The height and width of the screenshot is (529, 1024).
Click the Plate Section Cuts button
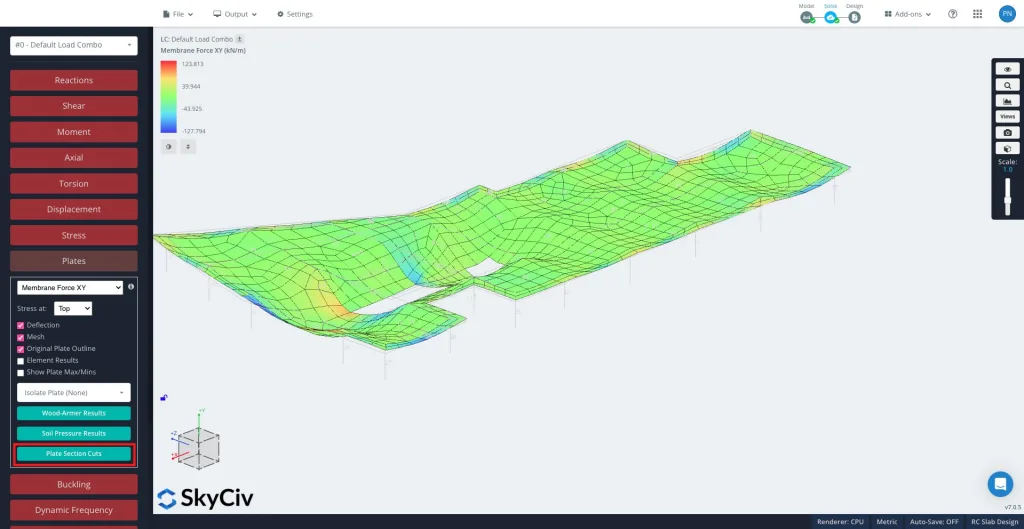coord(74,454)
